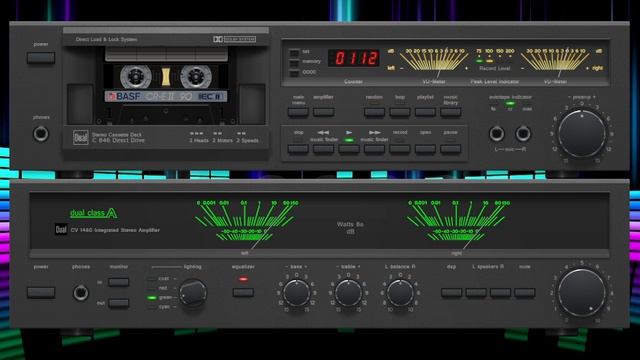Click the amplifier right green power meter
The height and width of the screenshot is (360, 640).
[458, 223]
